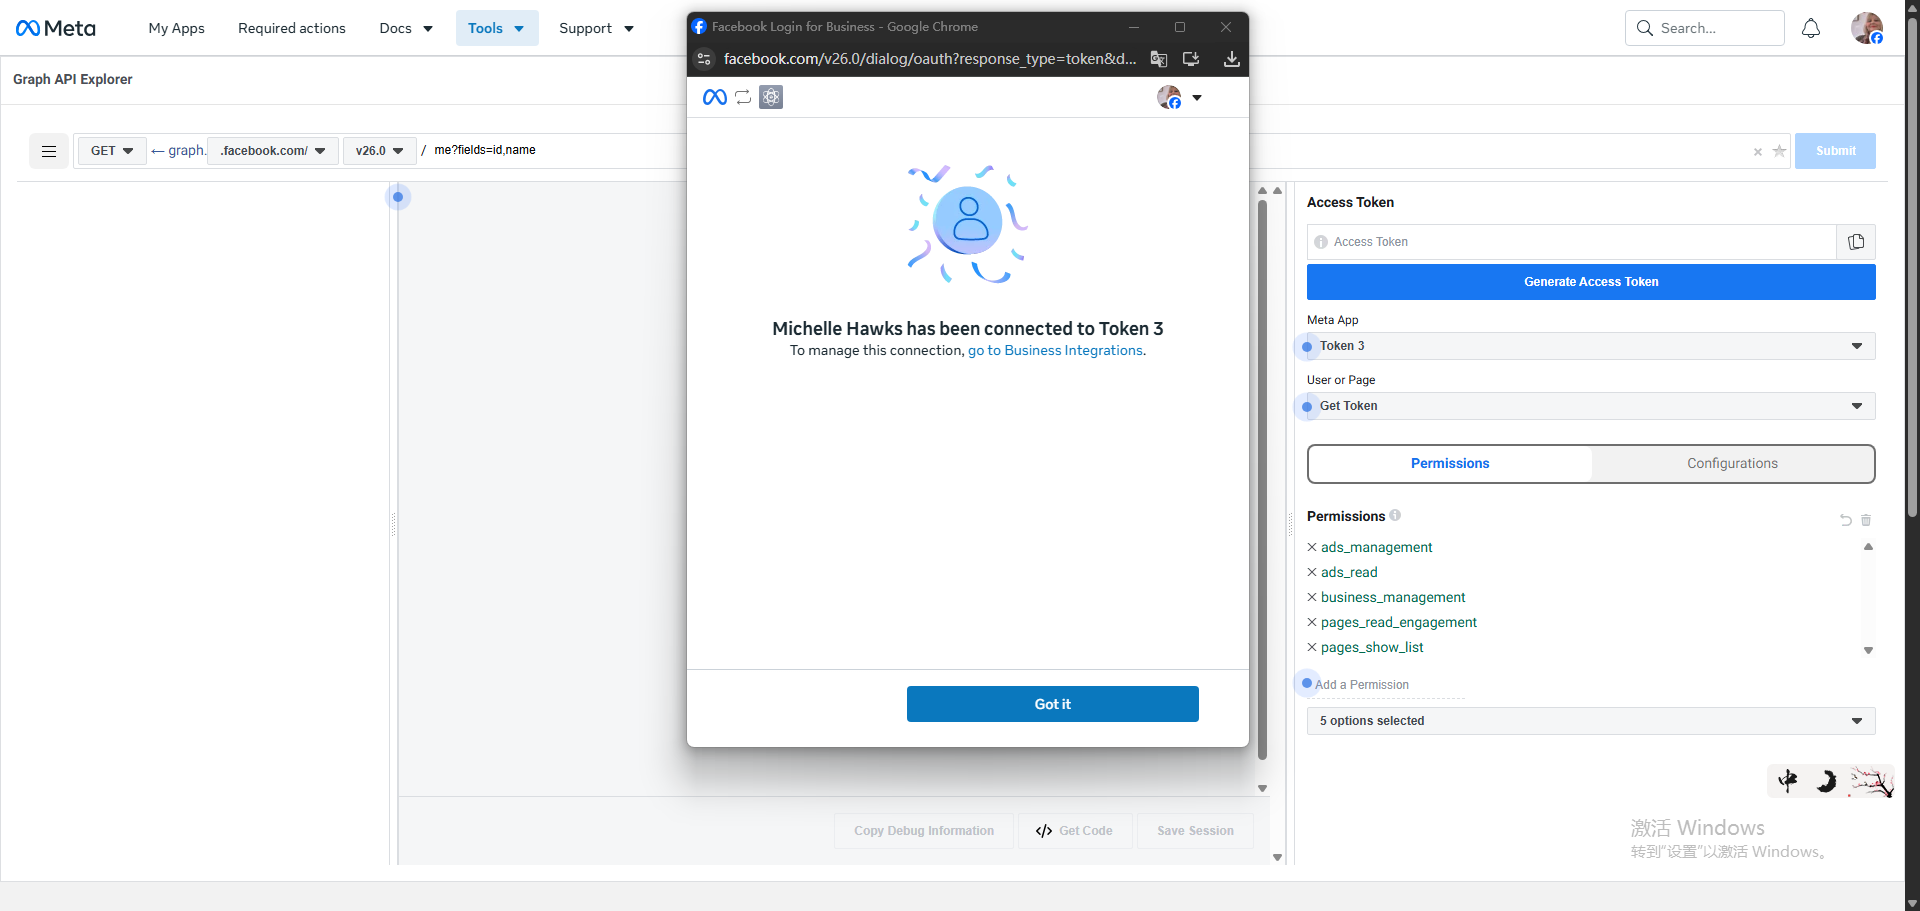Viewport: 1920px width, 911px height.
Task: Open site info icon in popup address bar
Action: click(704, 59)
